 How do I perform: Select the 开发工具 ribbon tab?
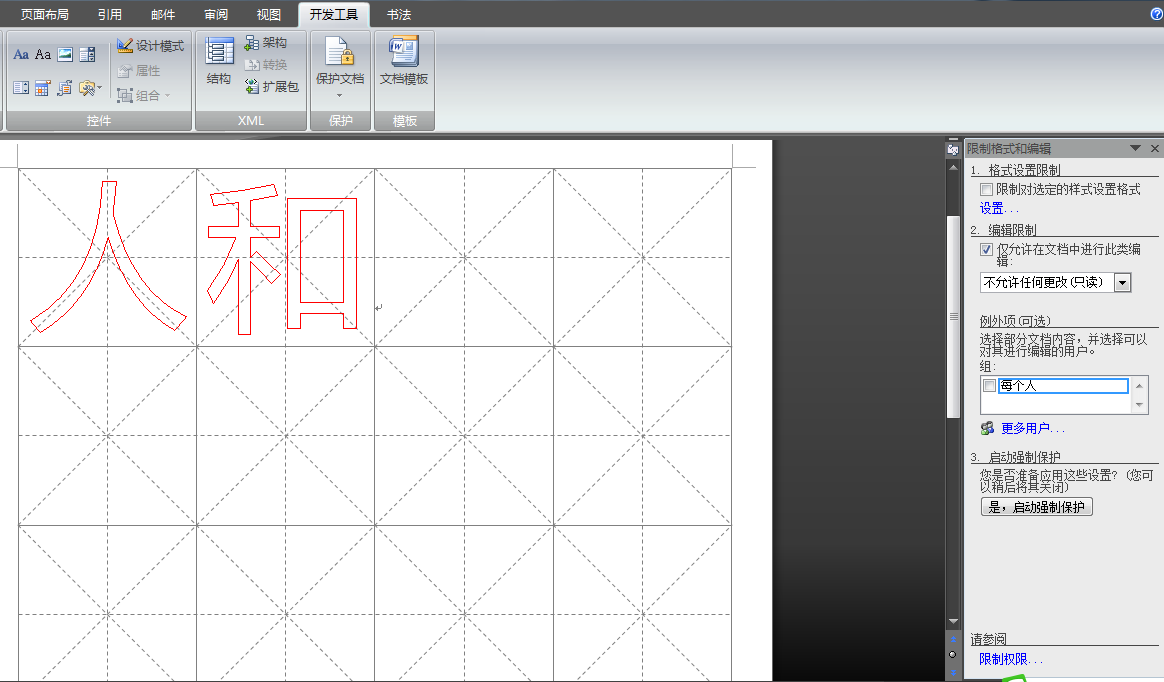[x=333, y=15]
